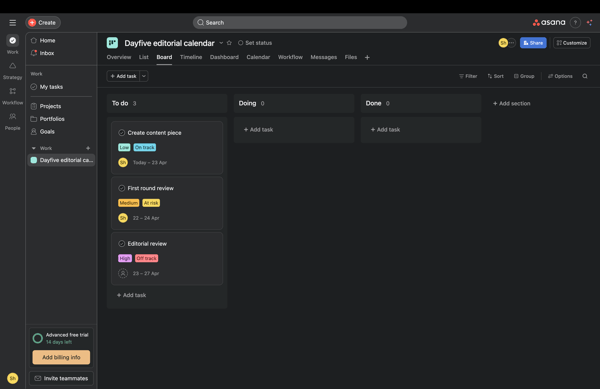
Task: Click Invite teammates button
Action: 61,378
